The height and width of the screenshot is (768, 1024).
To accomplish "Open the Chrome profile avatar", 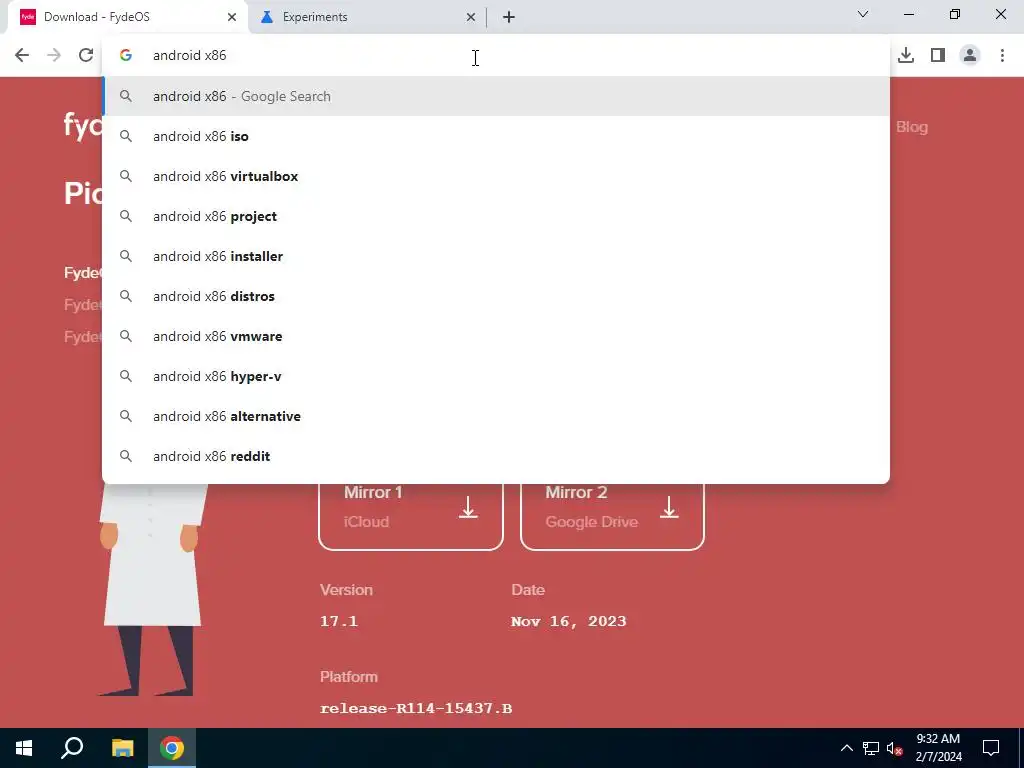I will 970,55.
